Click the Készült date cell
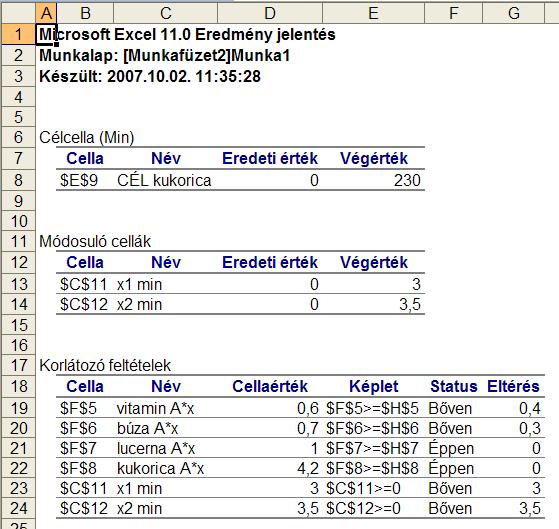 click(x=150, y=76)
